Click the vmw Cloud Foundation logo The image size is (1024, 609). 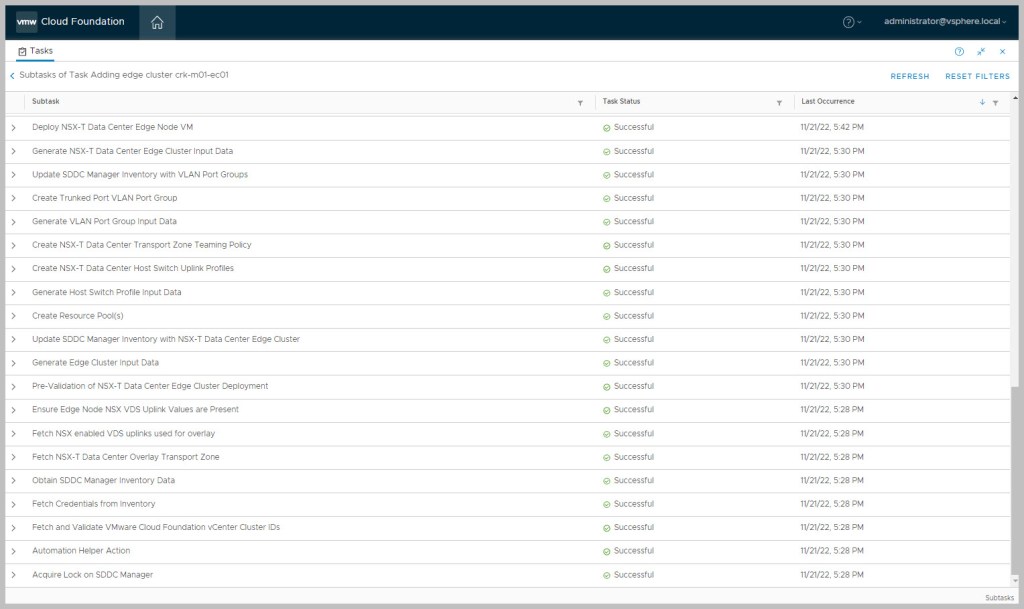click(x=70, y=22)
